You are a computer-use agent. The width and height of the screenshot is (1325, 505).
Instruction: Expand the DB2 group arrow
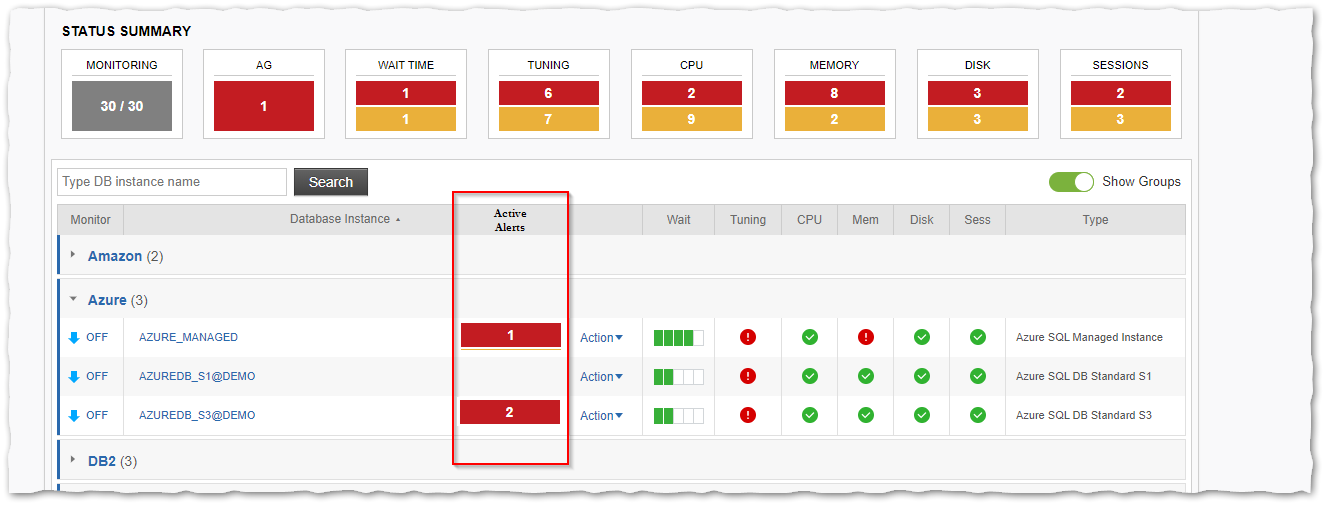[x=73, y=460]
